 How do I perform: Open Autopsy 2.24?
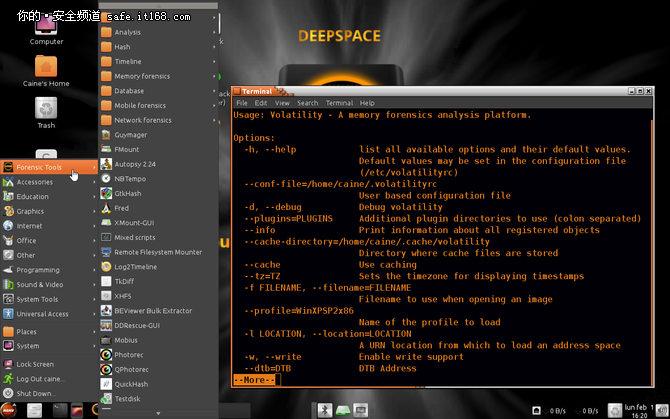(135, 163)
